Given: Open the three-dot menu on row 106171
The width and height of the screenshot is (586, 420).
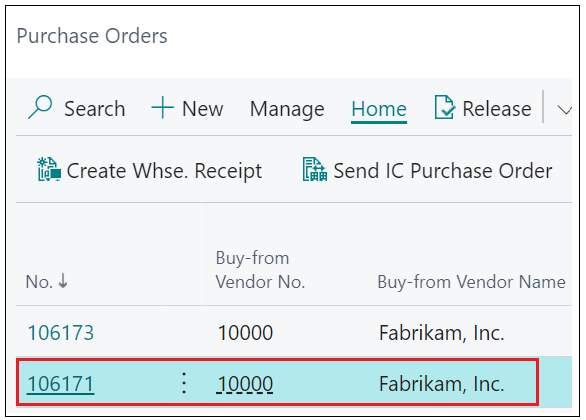Looking at the screenshot, I should pos(184,383).
